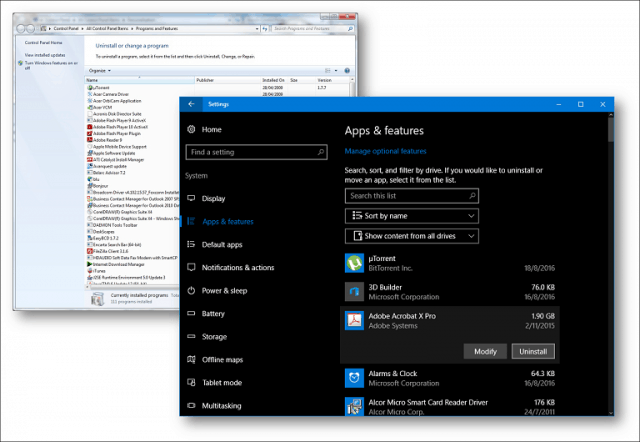
Task: Click the Uninstall button for Adobe Acrobat
Action: click(x=533, y=351)
